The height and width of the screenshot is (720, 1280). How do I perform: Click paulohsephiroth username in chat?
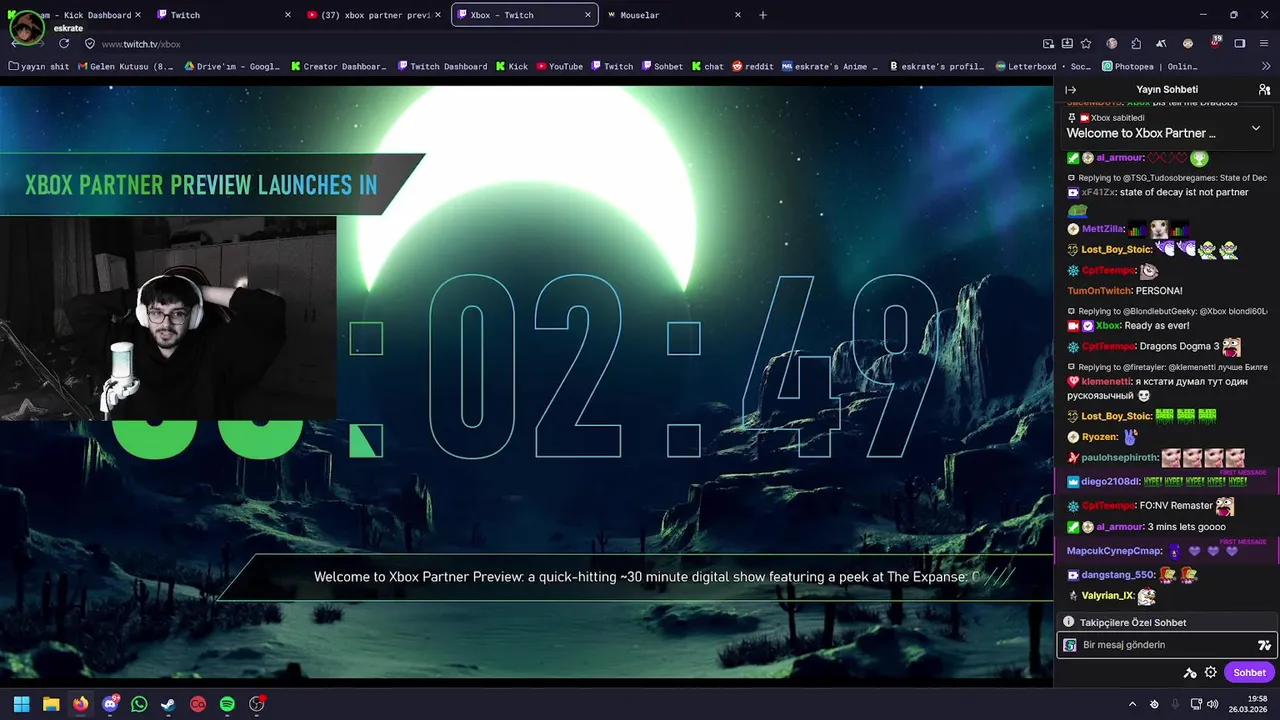coord(1119,458)
